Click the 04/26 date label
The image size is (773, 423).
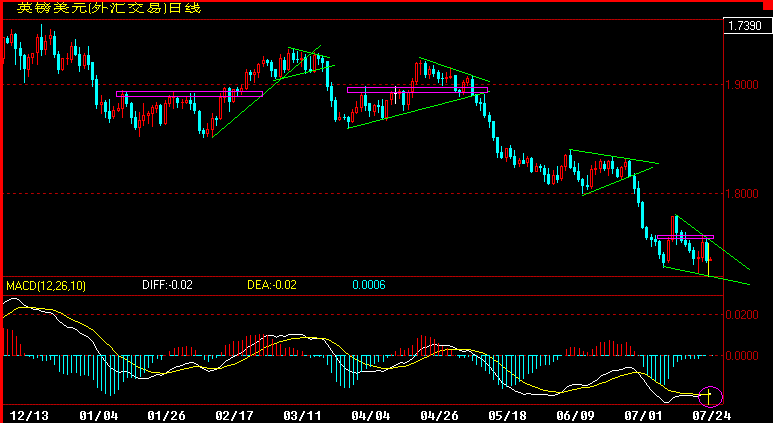tap(438, 416)
